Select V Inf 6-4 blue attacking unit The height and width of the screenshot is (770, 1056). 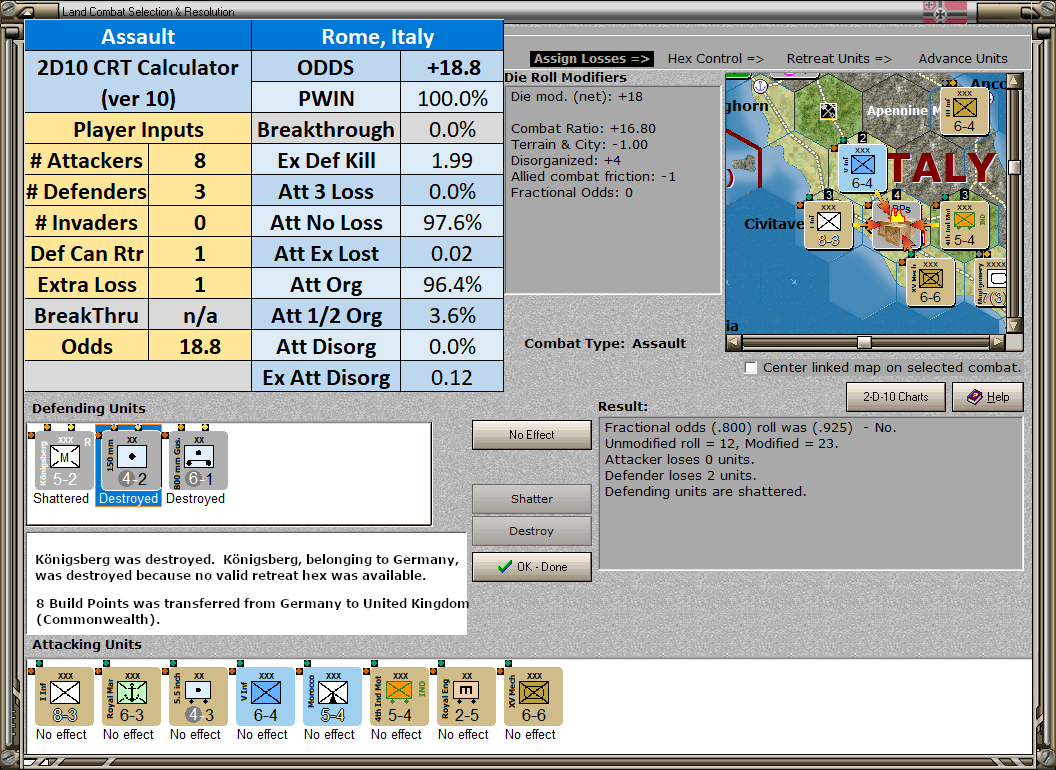(x=265, y=697)
